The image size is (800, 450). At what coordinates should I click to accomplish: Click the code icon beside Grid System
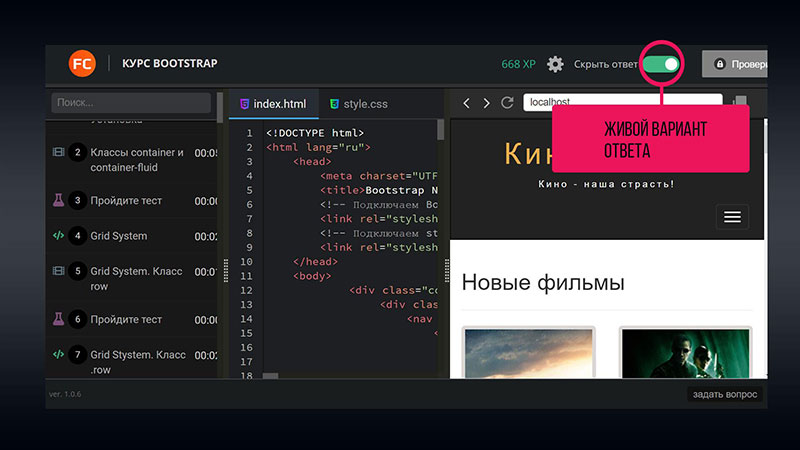pos(58,236)
